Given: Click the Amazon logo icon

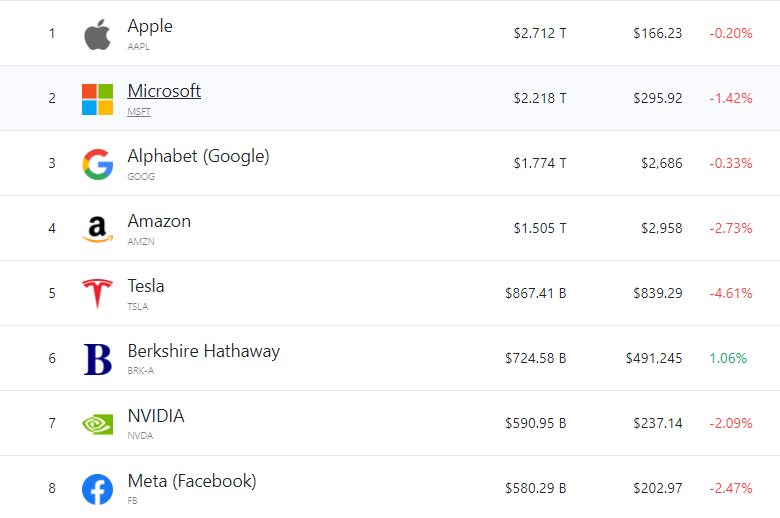Looking at the screenshot, I should click(x=97, y=230).
